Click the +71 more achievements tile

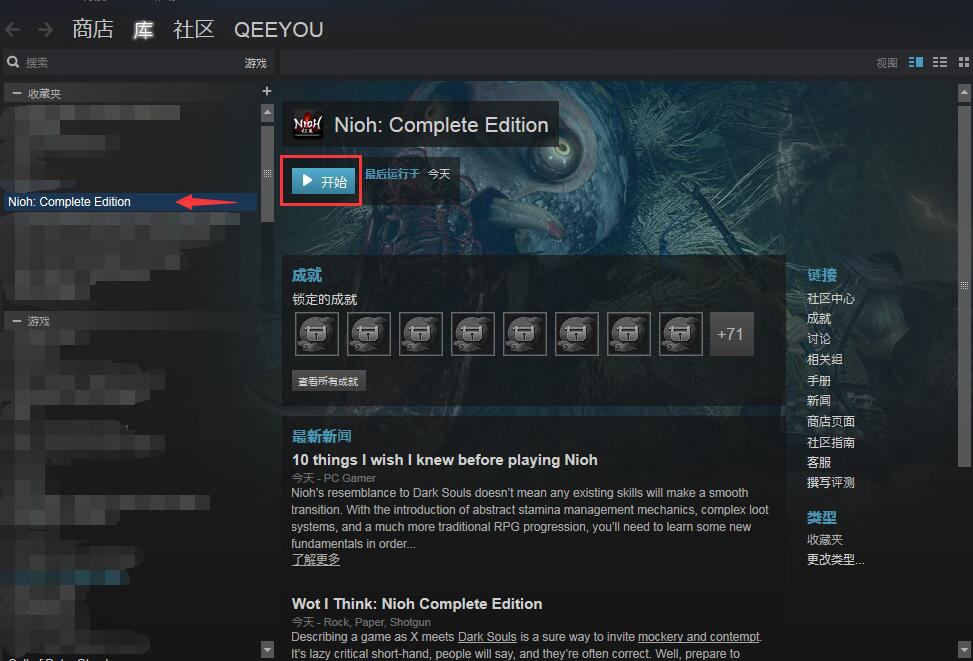click(x=731, y=334)
